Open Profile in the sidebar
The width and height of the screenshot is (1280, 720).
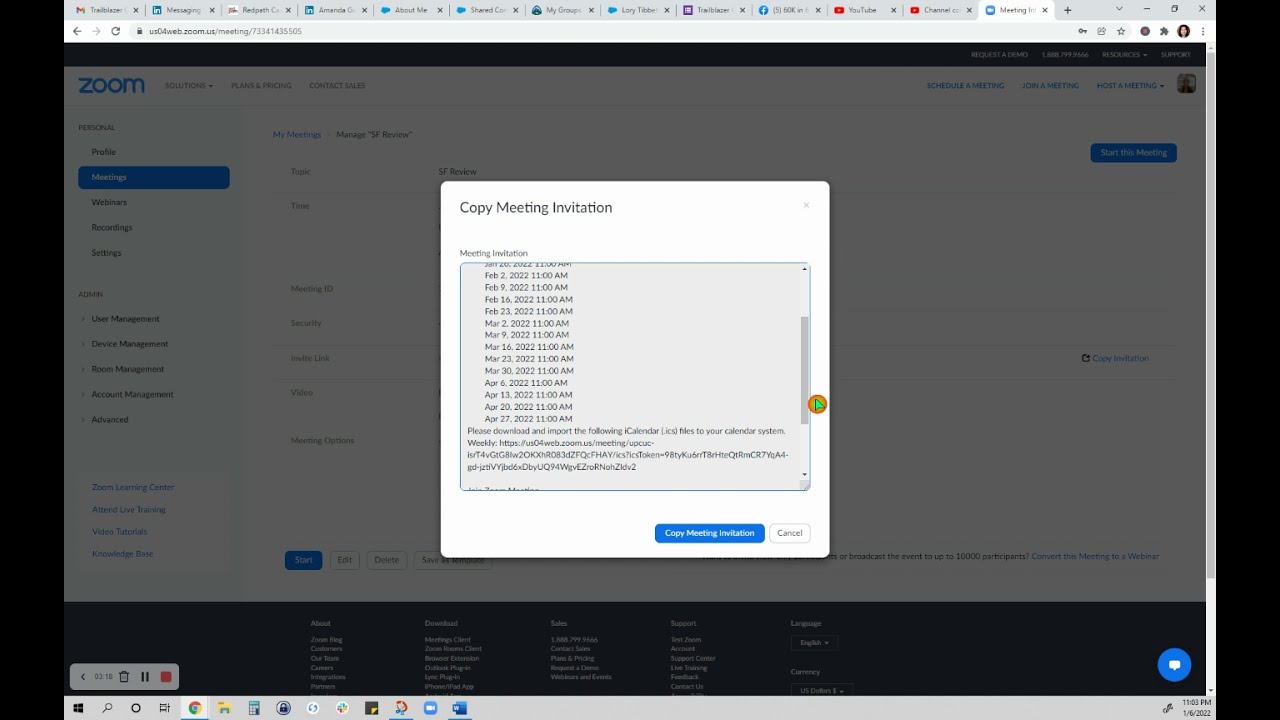click(104, 152)
